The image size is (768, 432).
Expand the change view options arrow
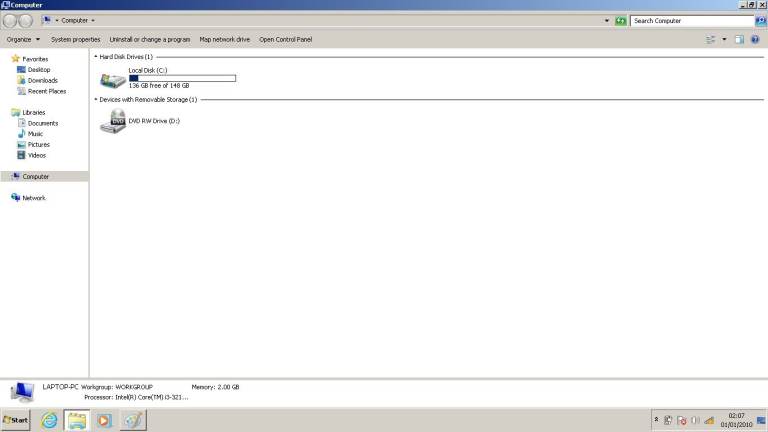coord(724,39)
